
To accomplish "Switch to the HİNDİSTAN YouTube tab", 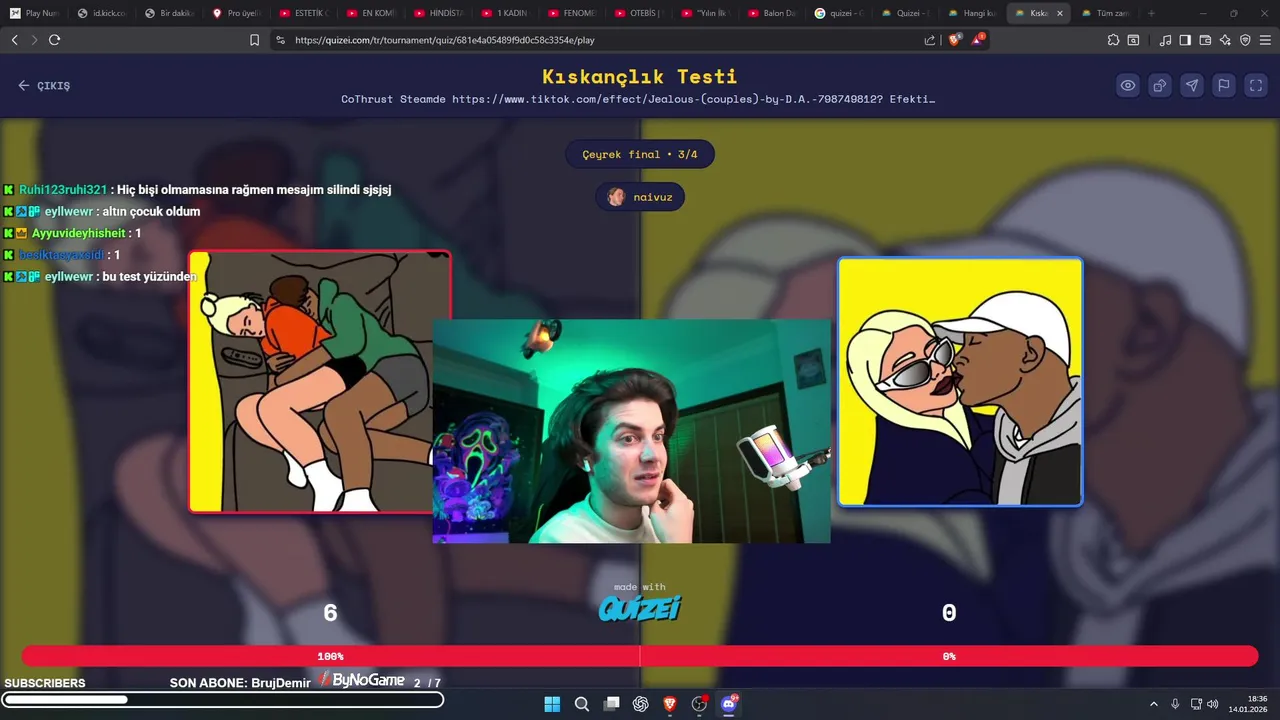I will 437,13.
